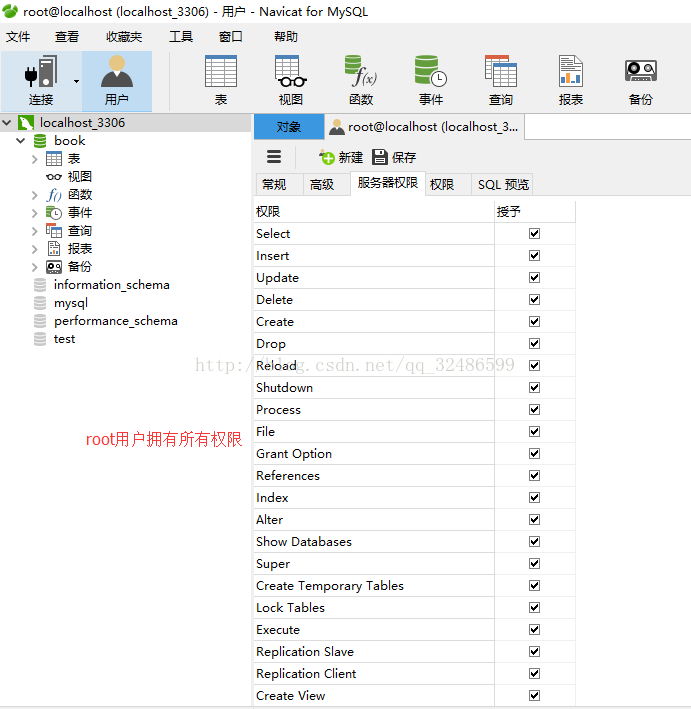691x709 pixels.
Task: Expand the 查询 node under book
Action: click(34, 231)
